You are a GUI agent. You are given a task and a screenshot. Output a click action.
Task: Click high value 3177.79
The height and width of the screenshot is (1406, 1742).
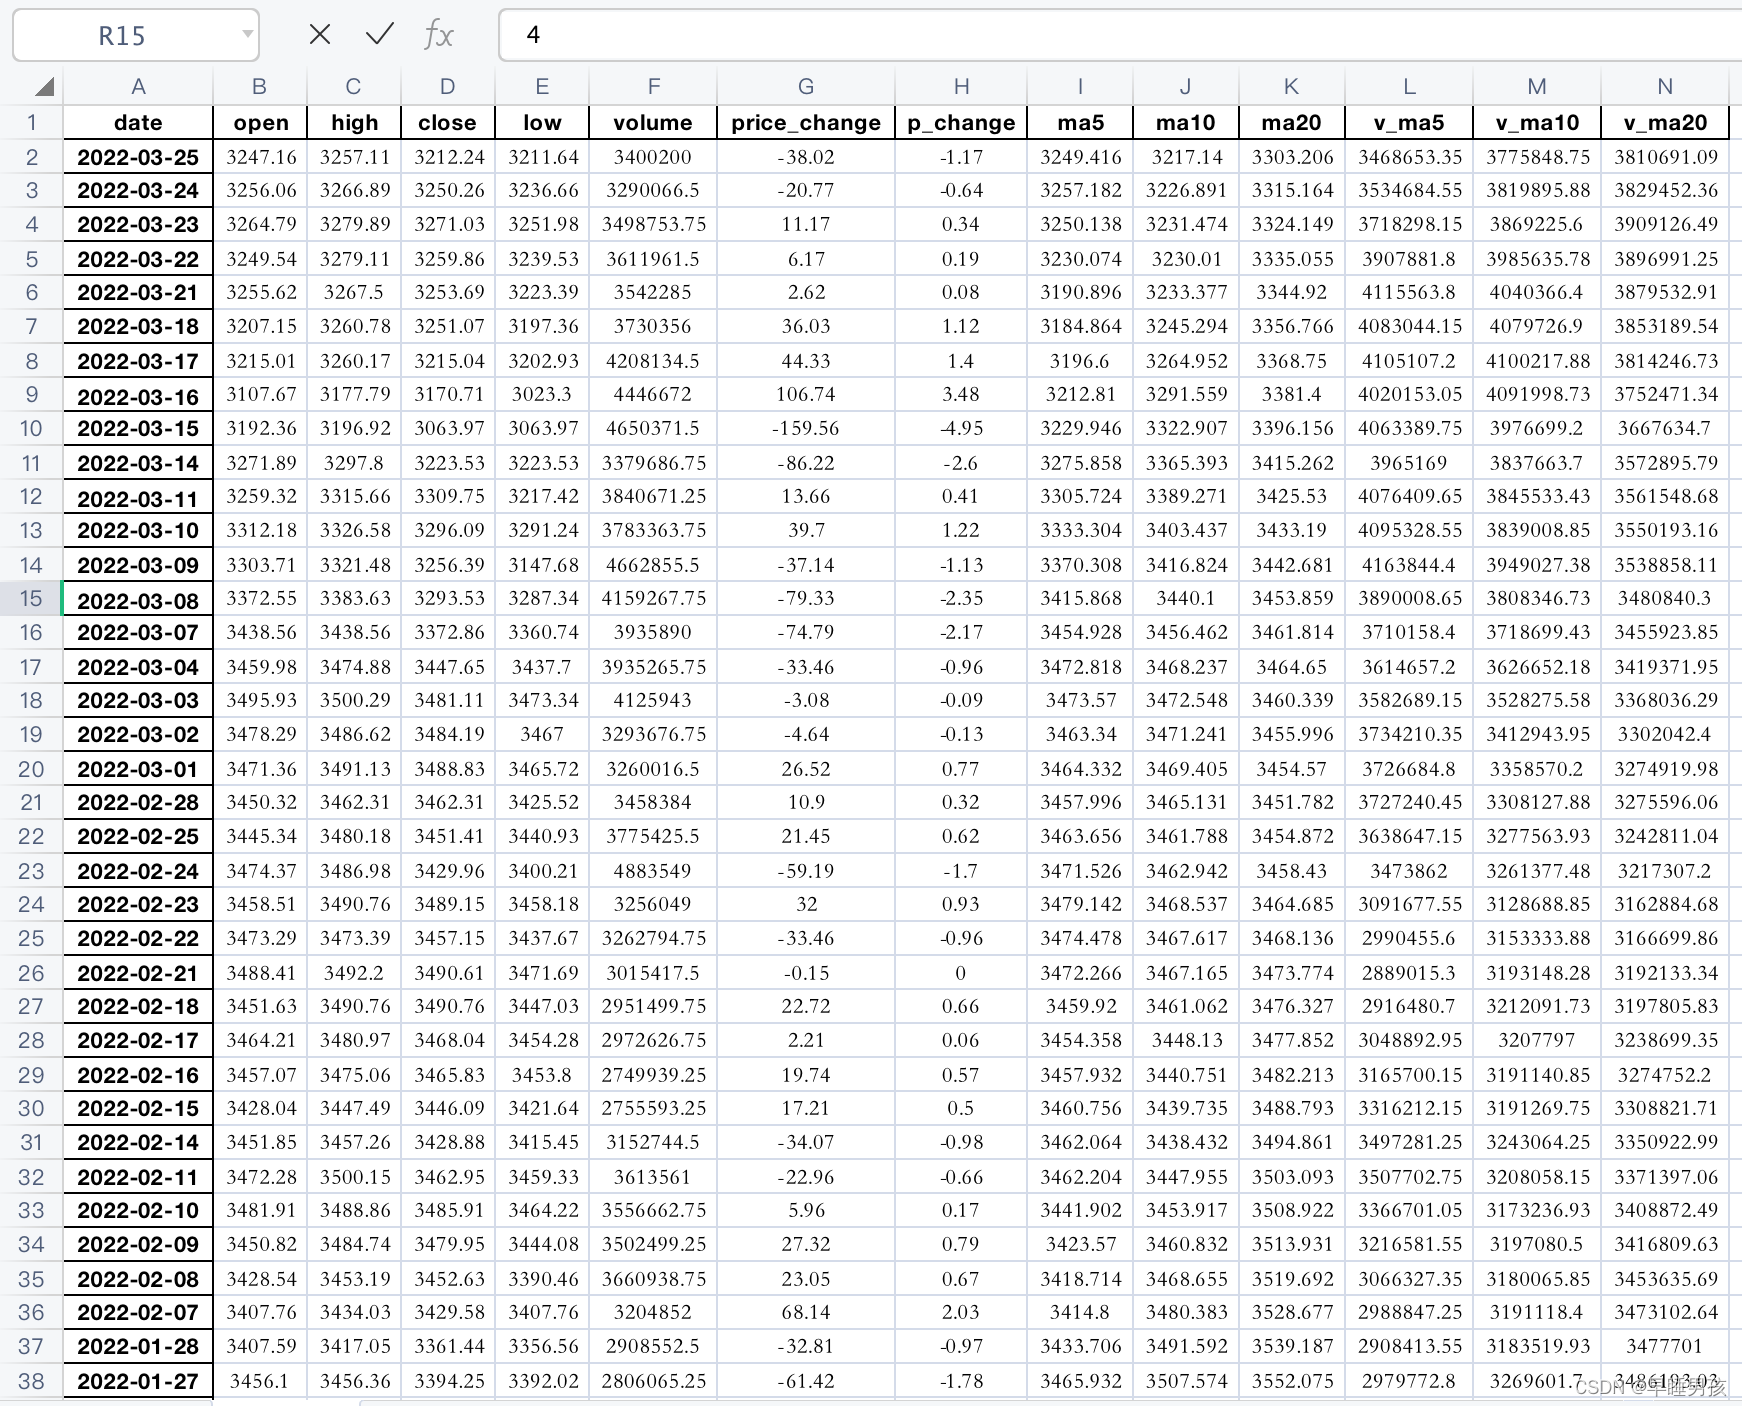(x=354, y=394)
